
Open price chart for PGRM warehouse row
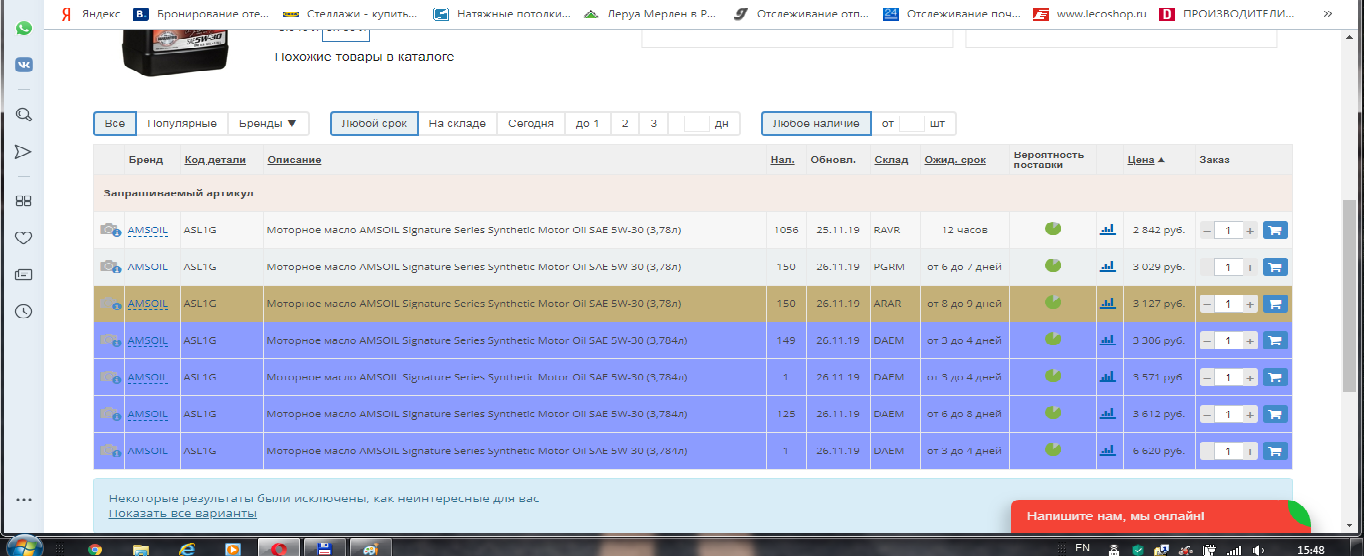(1107, 267)
